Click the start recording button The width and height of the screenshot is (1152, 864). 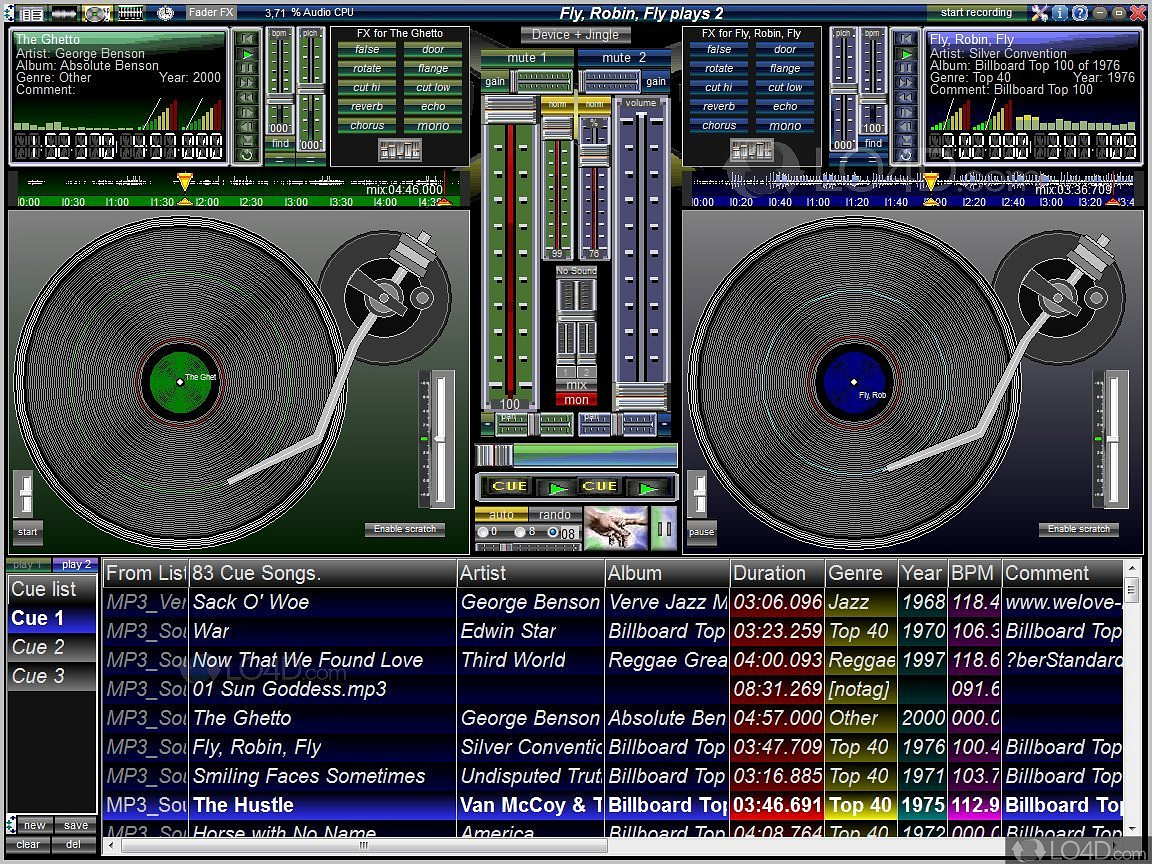[x=976, y=13]
